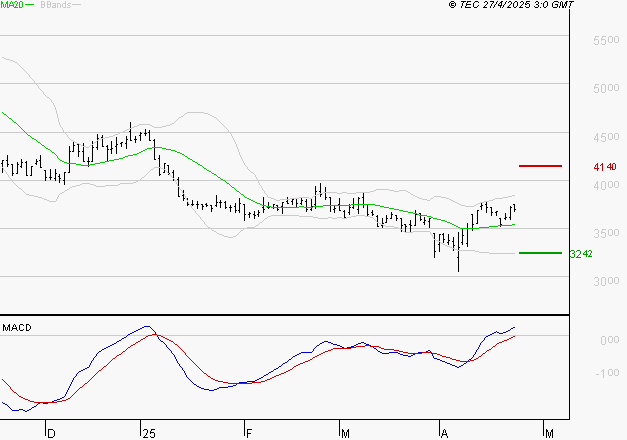Toggle the BBands legend label
This screenshot has width=627, height=440.
pyautogui.click(x=54, y=6)
